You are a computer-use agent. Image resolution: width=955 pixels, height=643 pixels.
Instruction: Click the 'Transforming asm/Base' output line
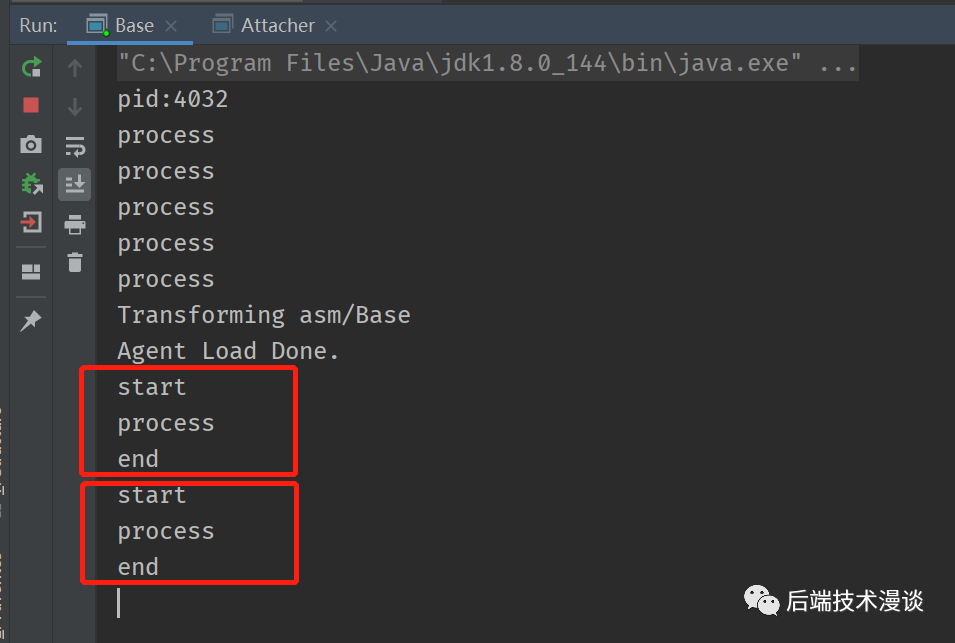tap(264, 315)
